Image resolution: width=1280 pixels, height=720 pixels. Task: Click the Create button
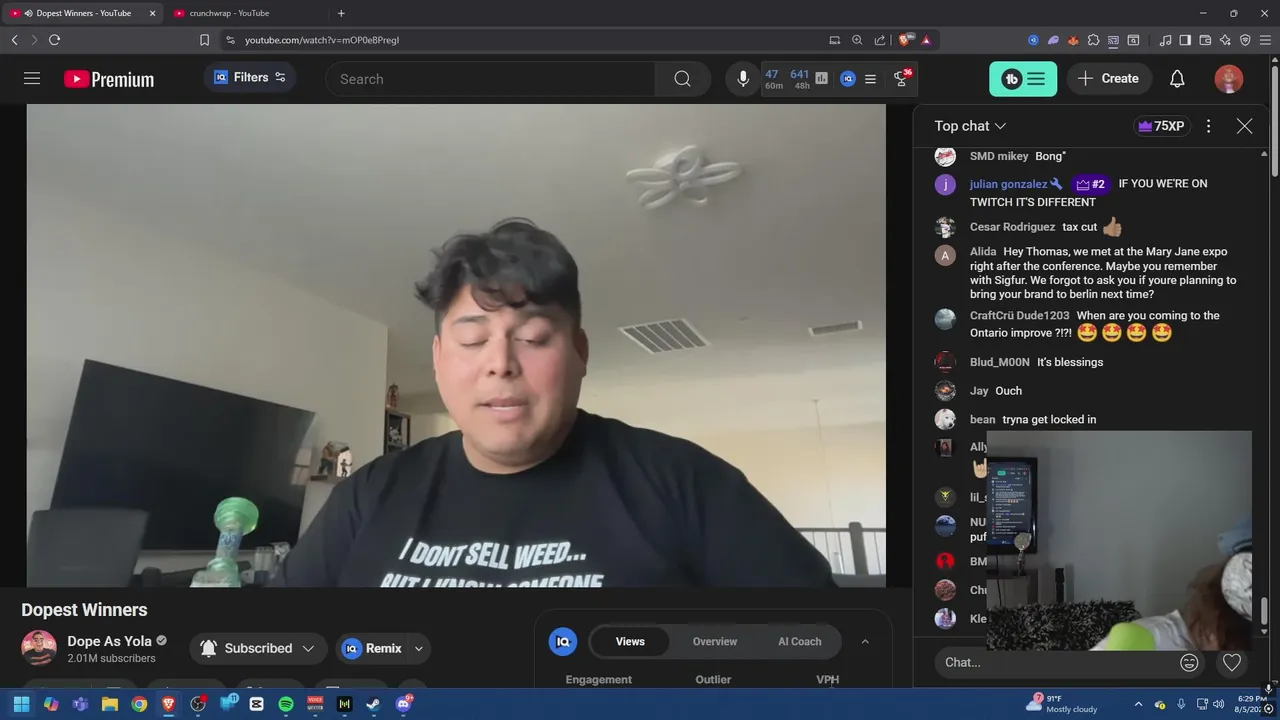[x=1109, y=78]
